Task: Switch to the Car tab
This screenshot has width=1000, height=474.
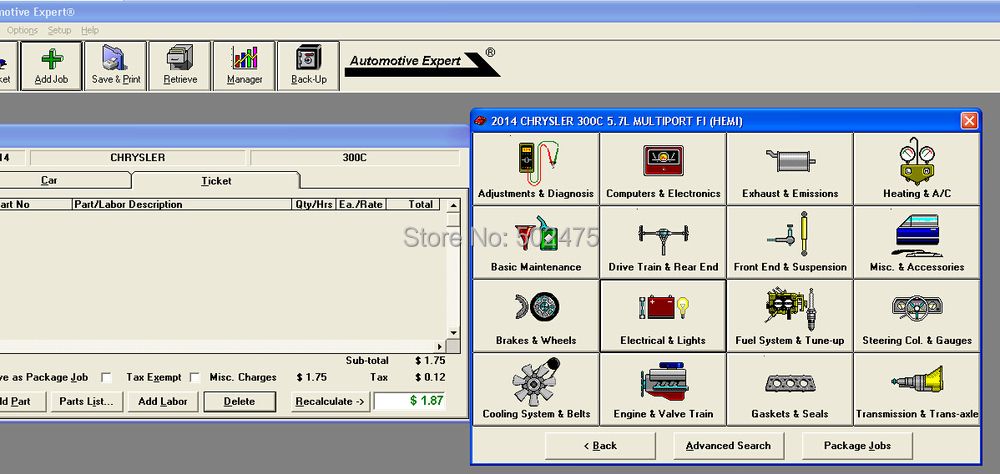Action: pos(49,181)
